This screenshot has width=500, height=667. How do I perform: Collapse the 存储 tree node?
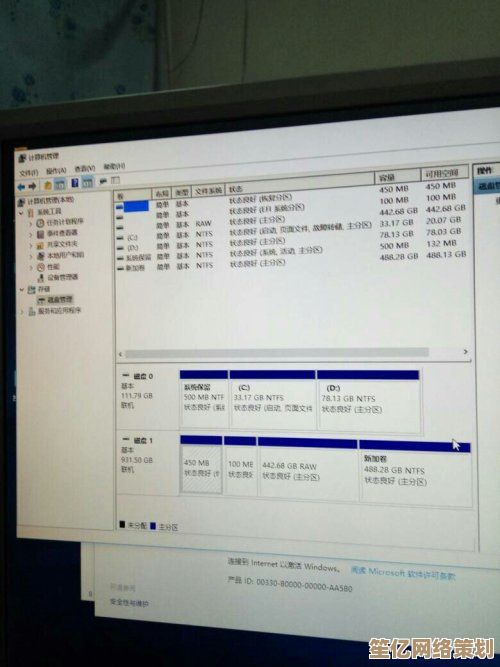click(22, 290)
